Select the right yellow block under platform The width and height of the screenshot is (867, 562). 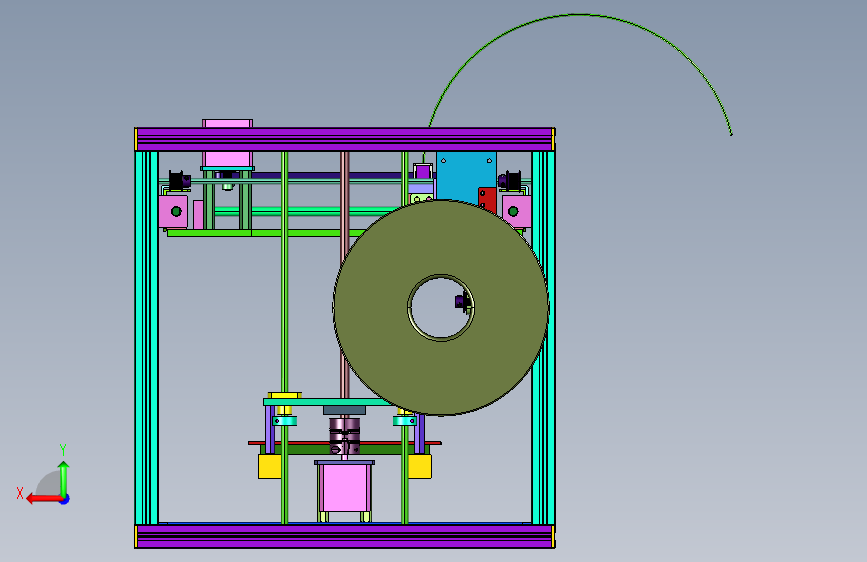pos(420,466)
